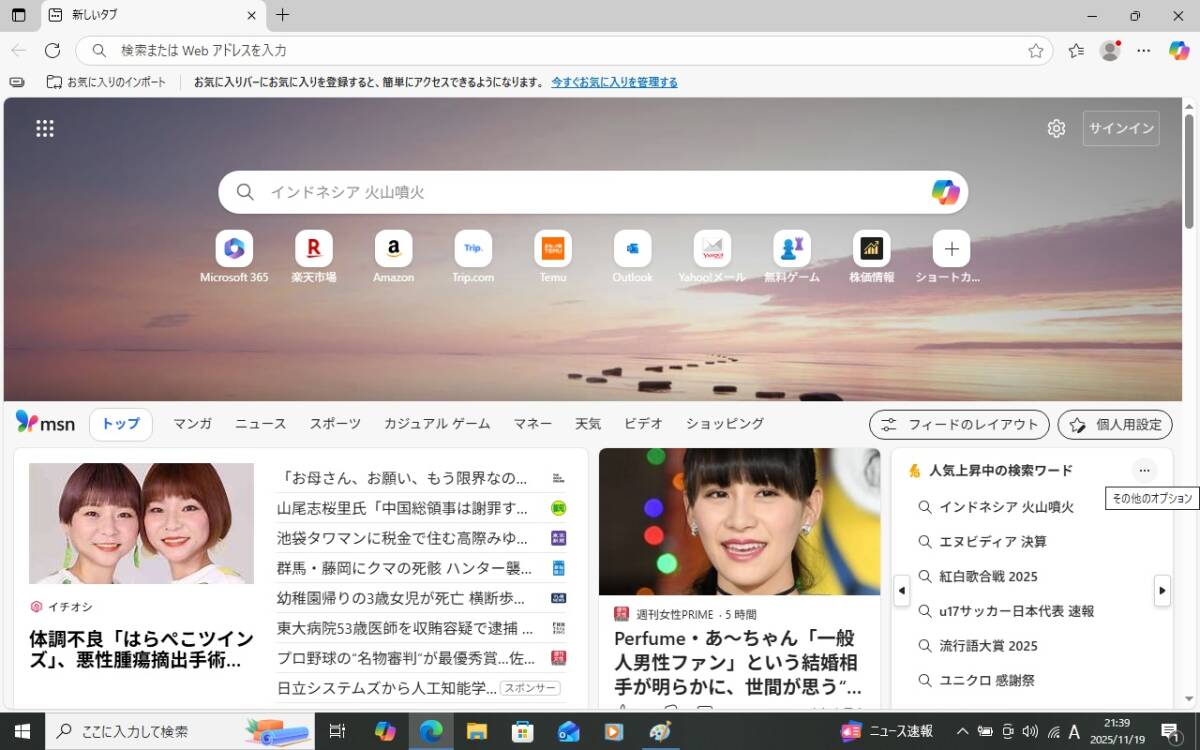Image resolution: width=1200 pixels, height=750 pixels.
Task: Switch to the ビデオ tab
Action: [x=643, y=424]
